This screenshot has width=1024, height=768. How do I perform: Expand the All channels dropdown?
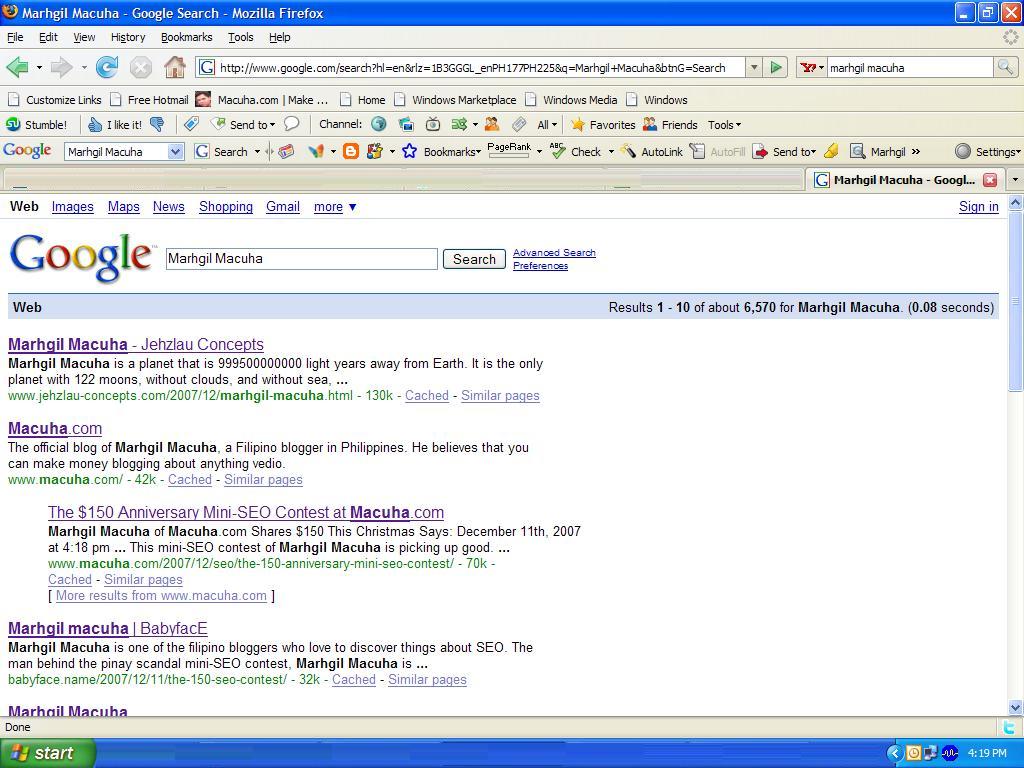(x=547, y=125)
